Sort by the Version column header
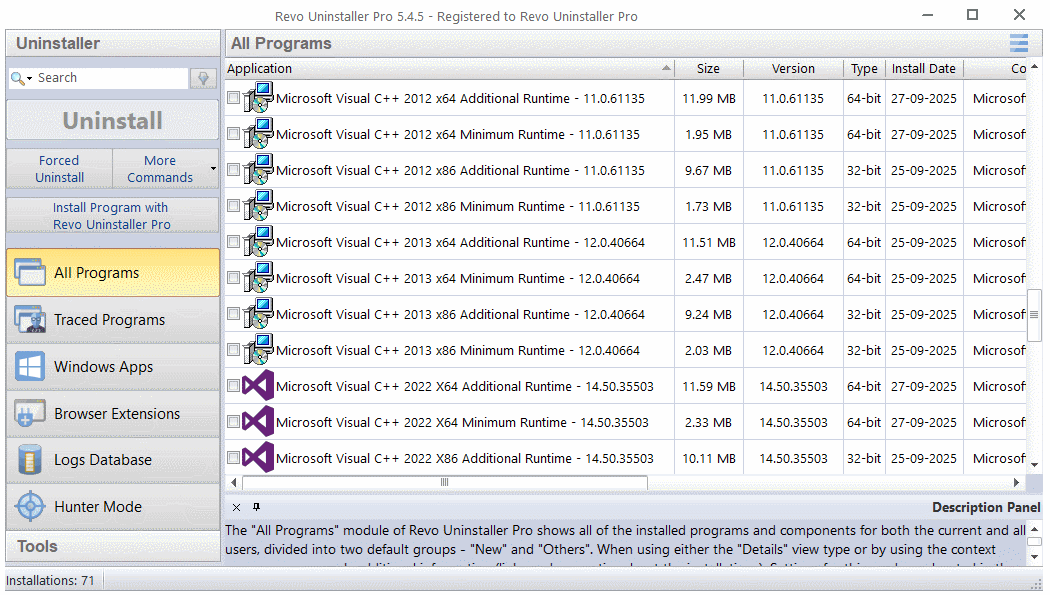 tap(794, 68)
